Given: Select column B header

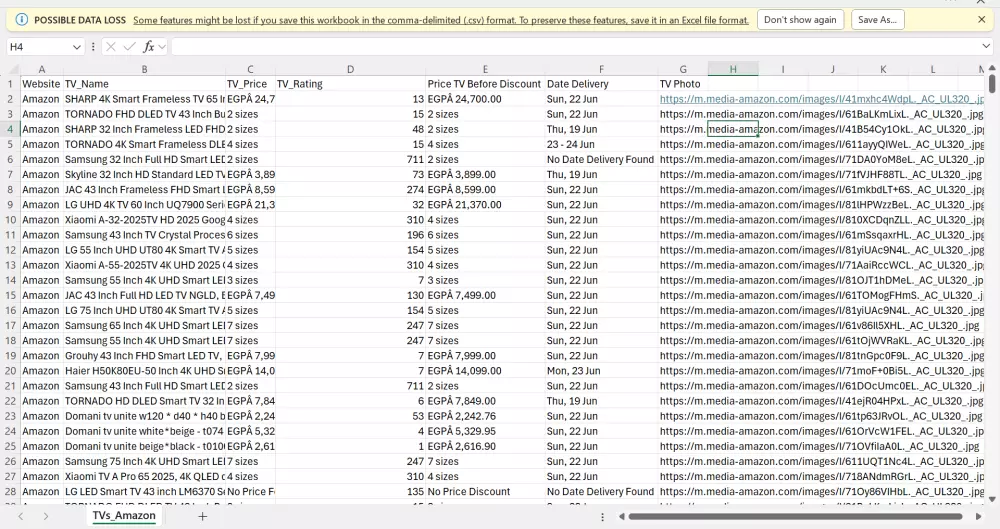Looking at the screenshot, I should (144, 69).
